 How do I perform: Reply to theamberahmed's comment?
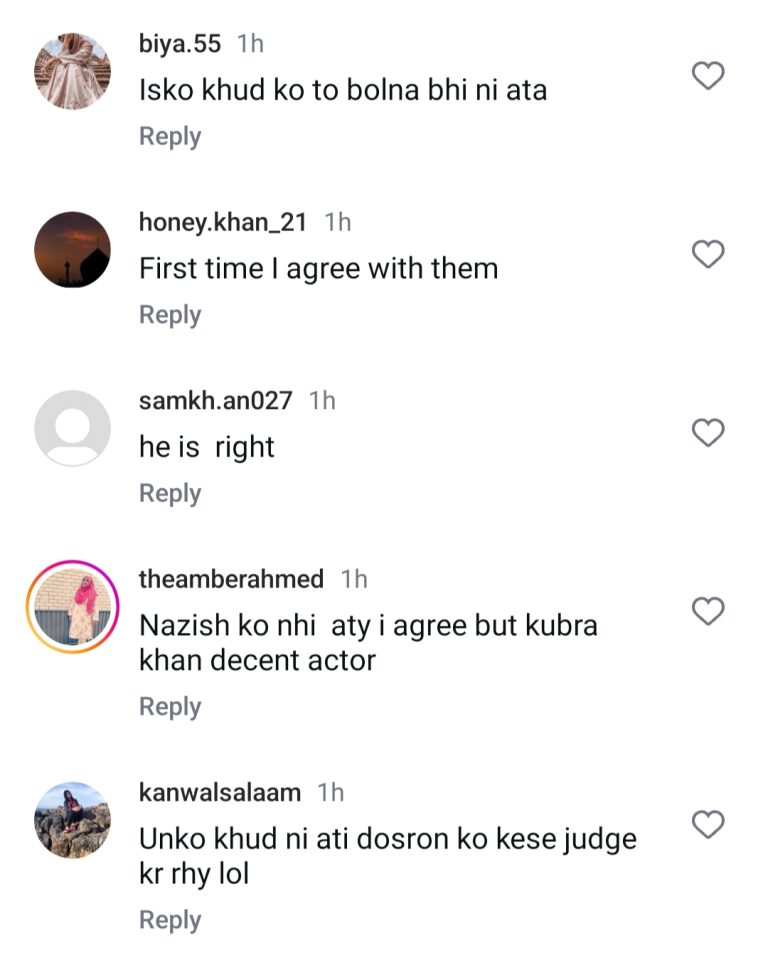tap(170, 707)
